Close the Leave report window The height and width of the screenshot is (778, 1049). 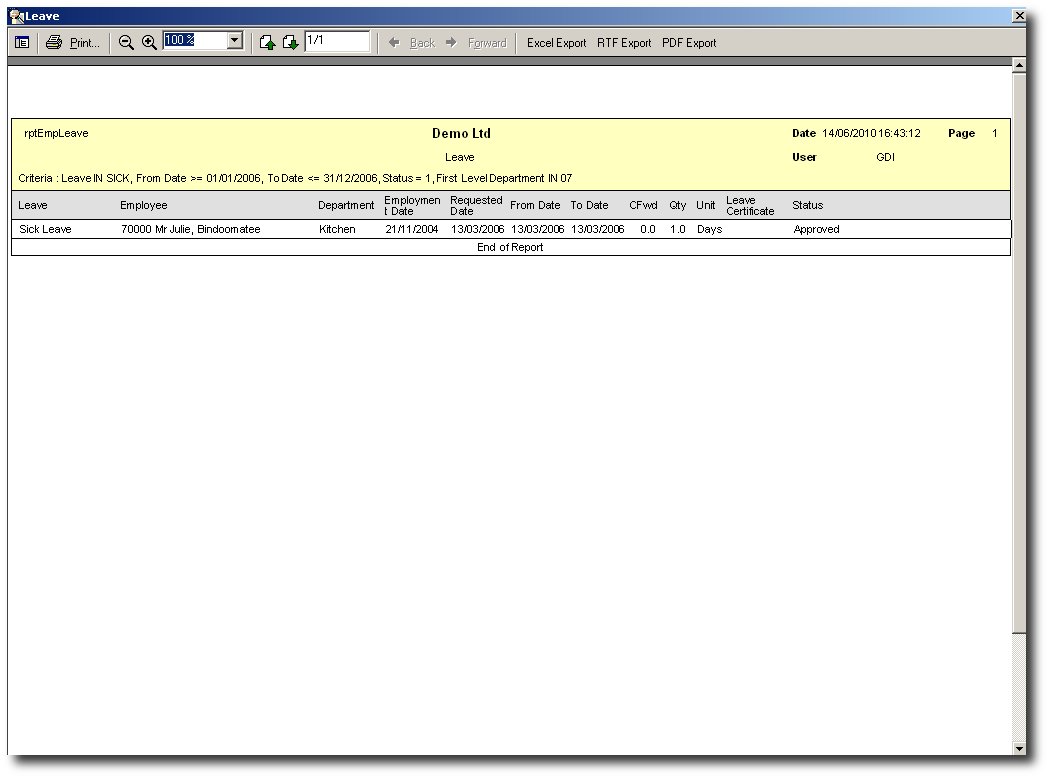pos(1019,16)
